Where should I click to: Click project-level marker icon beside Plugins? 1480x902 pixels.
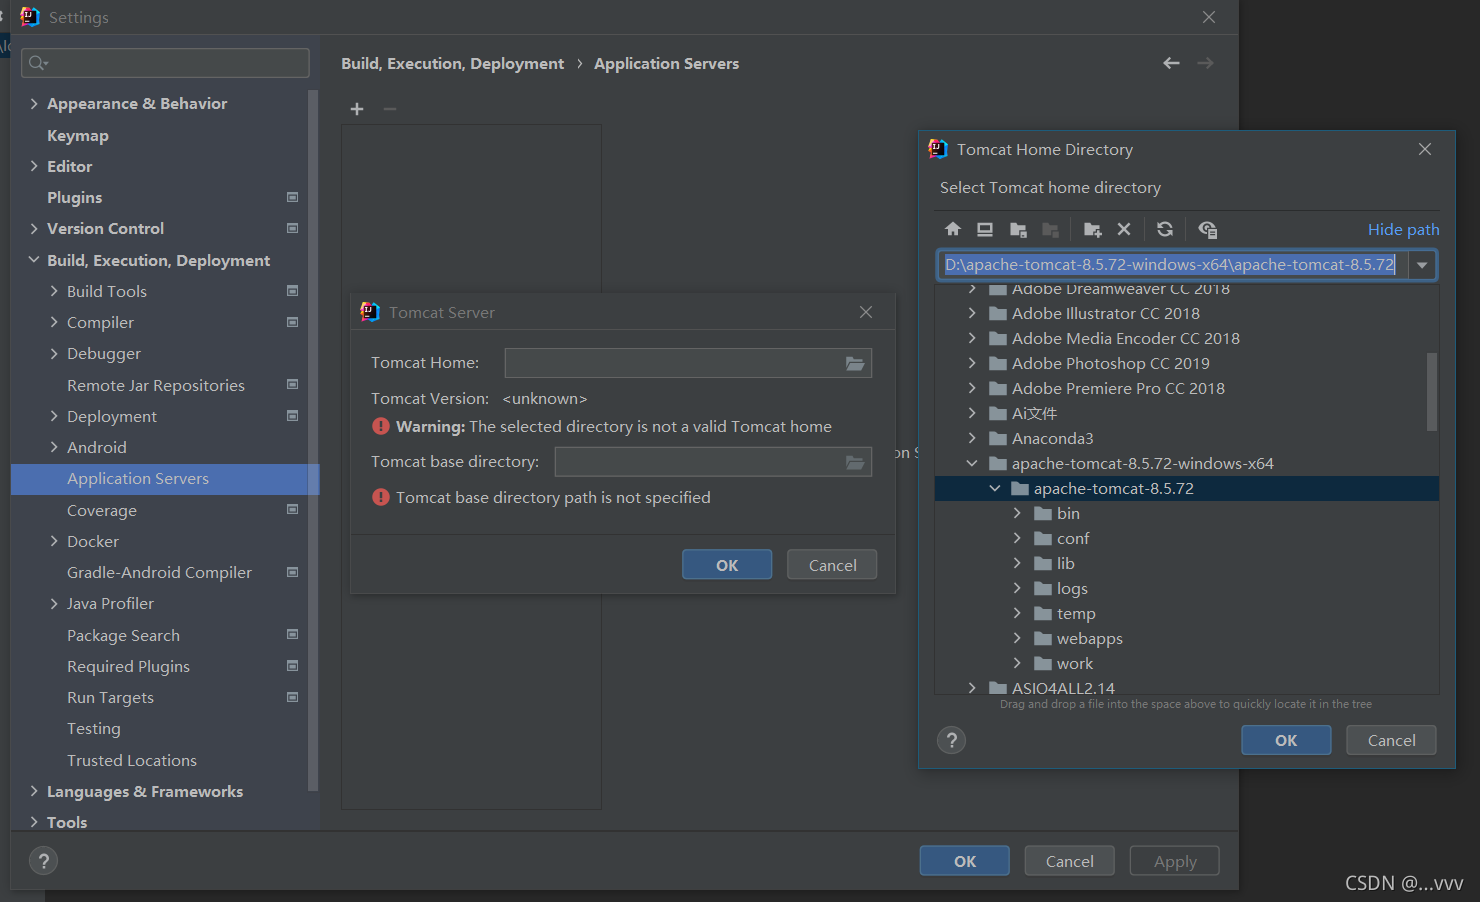pos(293,197)
